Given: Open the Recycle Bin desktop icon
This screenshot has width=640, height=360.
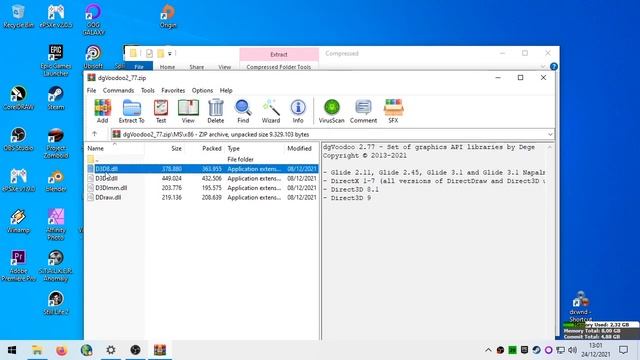Looking at the screenshot, I should pos(18,16).
